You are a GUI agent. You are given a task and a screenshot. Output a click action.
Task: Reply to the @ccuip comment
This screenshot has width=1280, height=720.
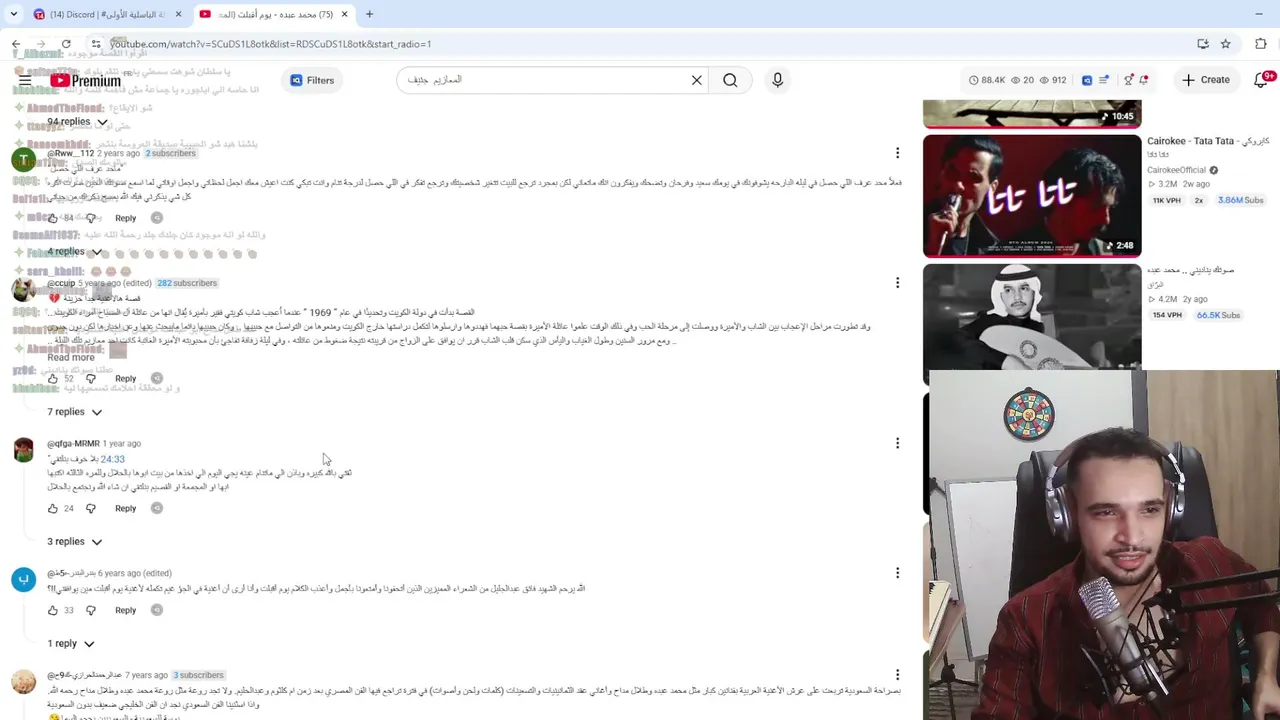[x=125, y=379]
